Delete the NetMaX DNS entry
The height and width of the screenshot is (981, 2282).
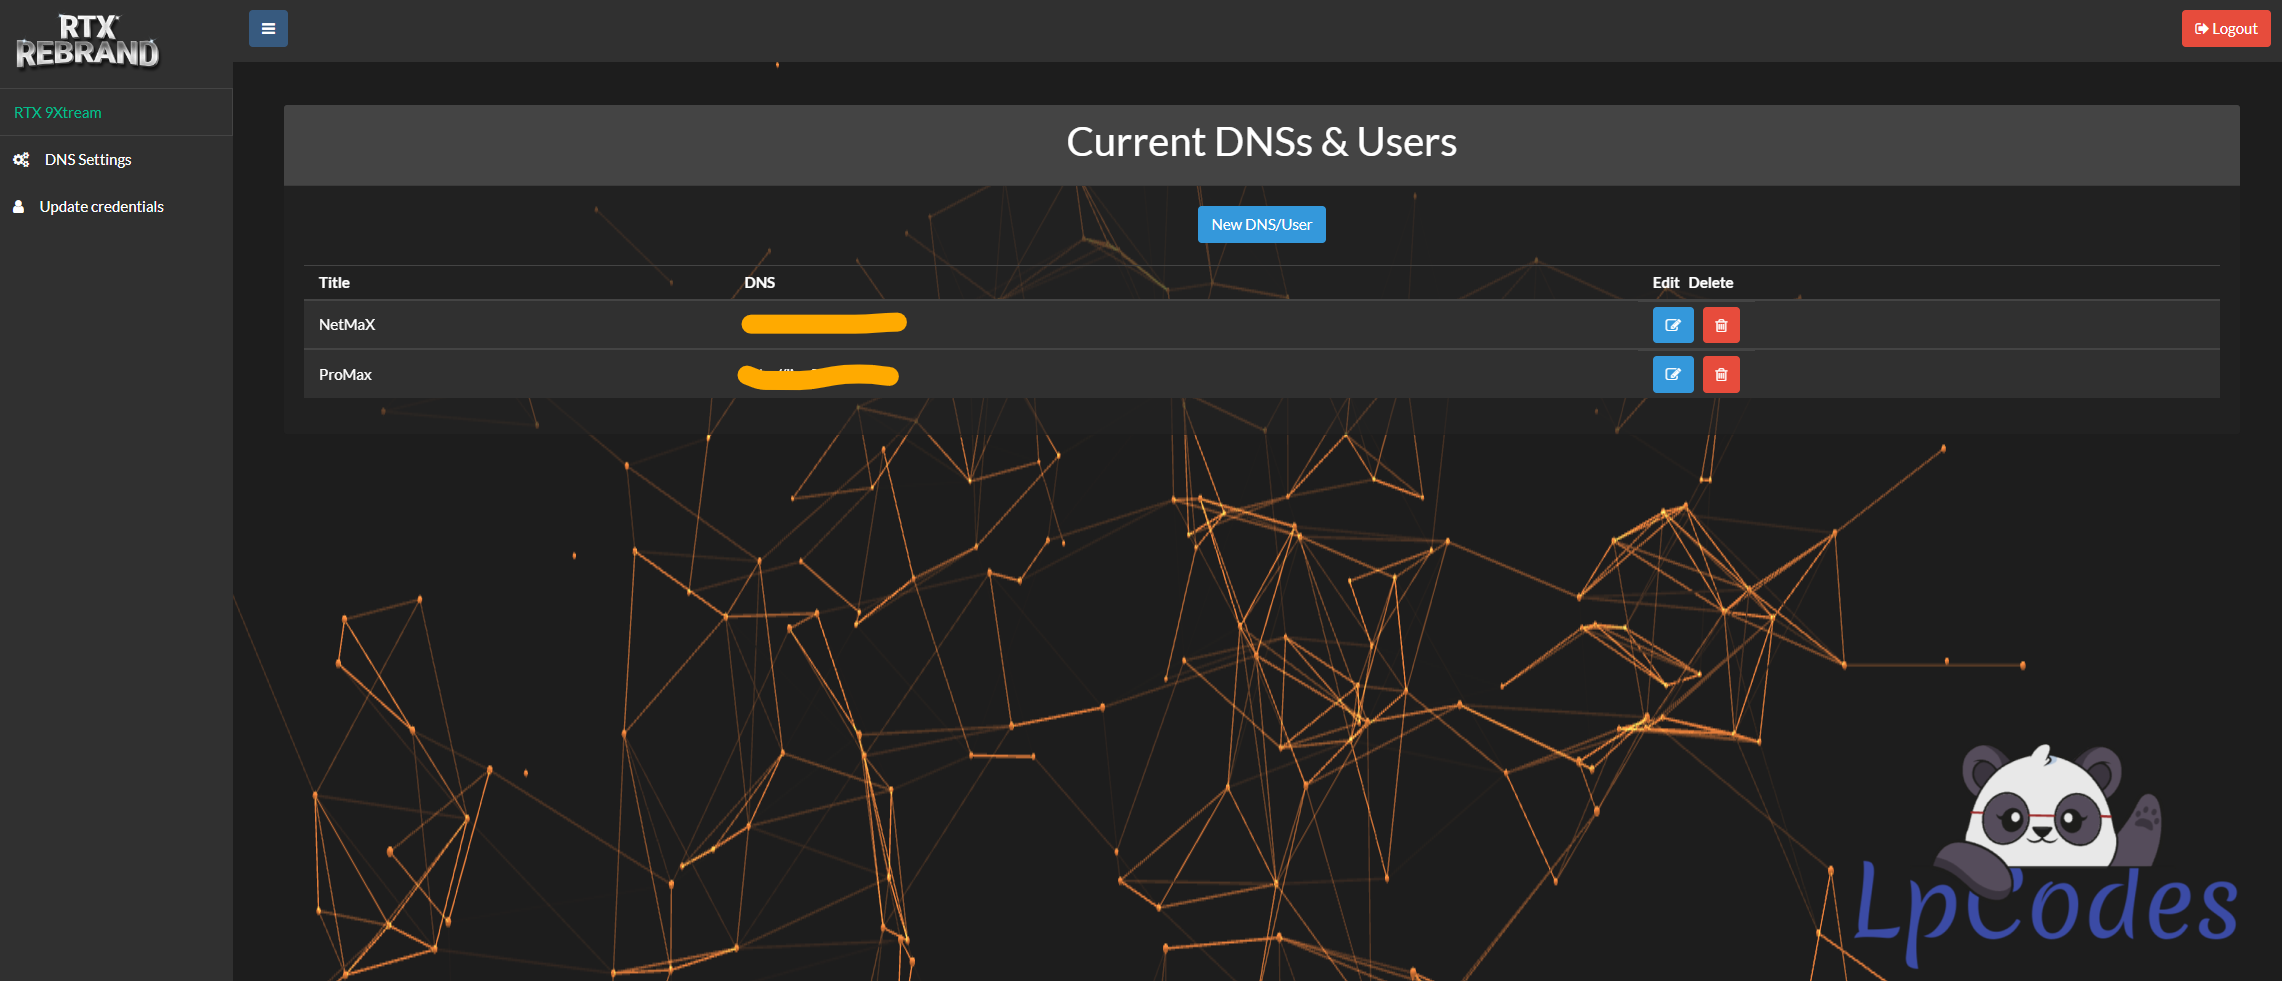pos(1720,325)
